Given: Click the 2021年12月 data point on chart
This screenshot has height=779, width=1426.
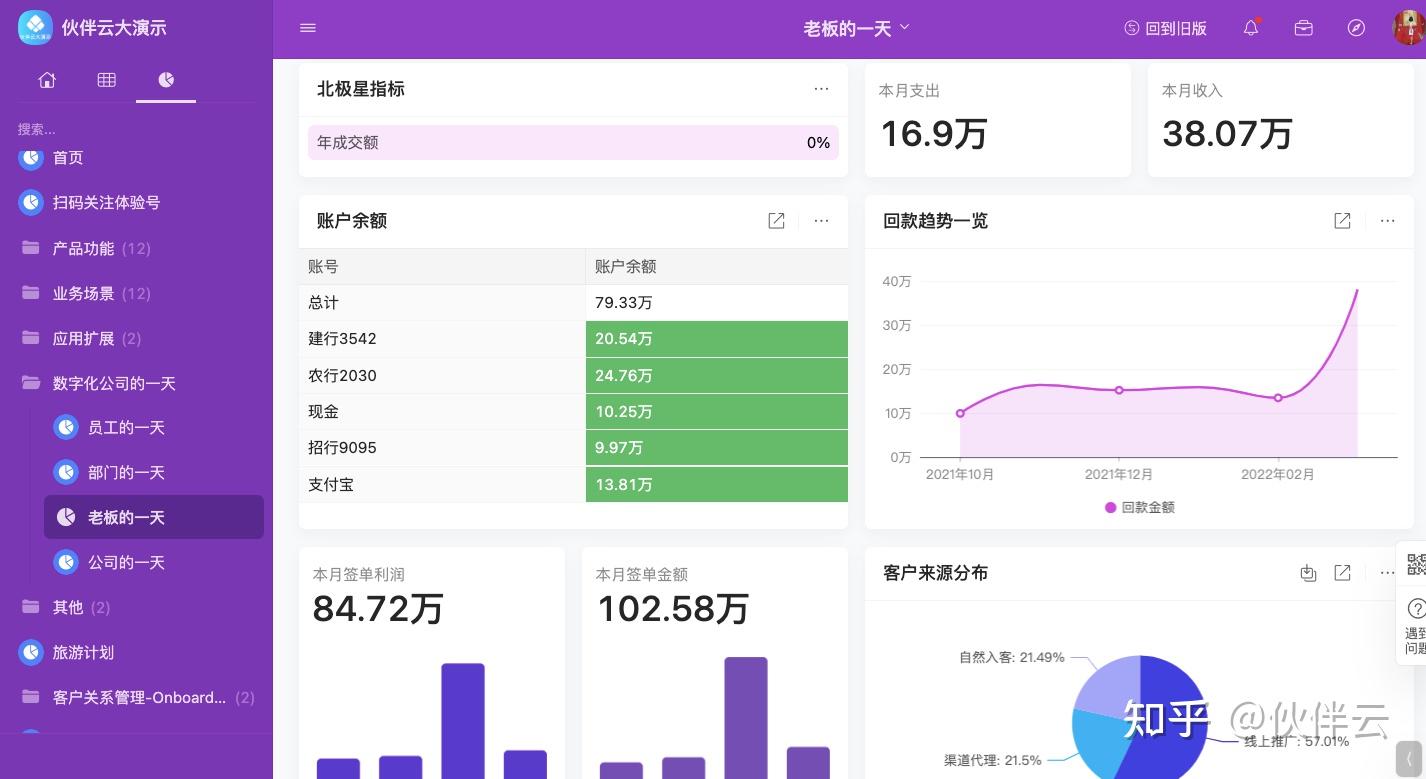Looking at the screenshot, I should pyautogui.click(x=1119, y=390).
